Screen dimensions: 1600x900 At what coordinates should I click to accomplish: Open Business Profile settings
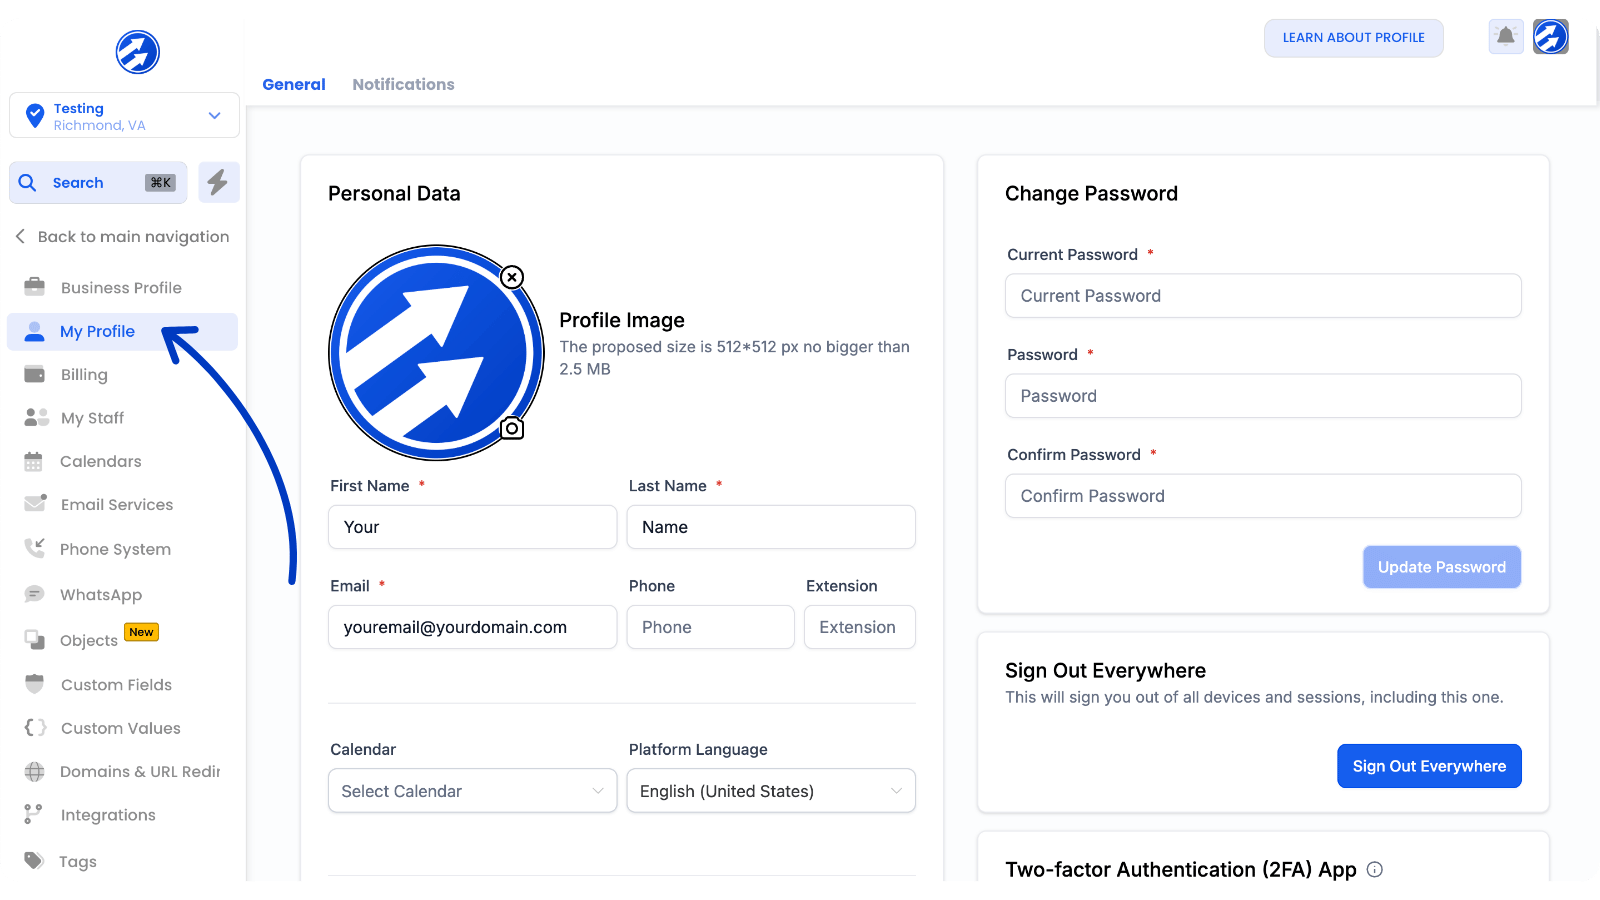122,288
